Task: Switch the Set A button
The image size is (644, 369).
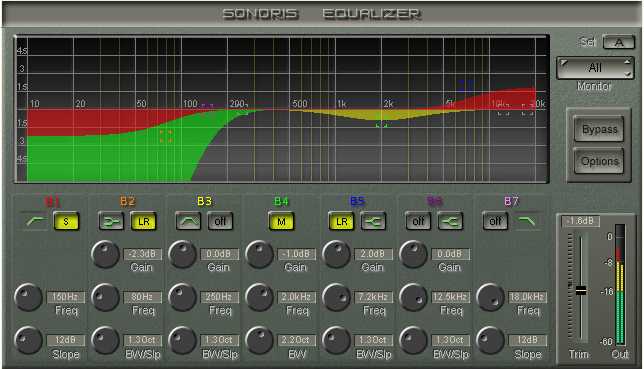Action: point(619,42)
